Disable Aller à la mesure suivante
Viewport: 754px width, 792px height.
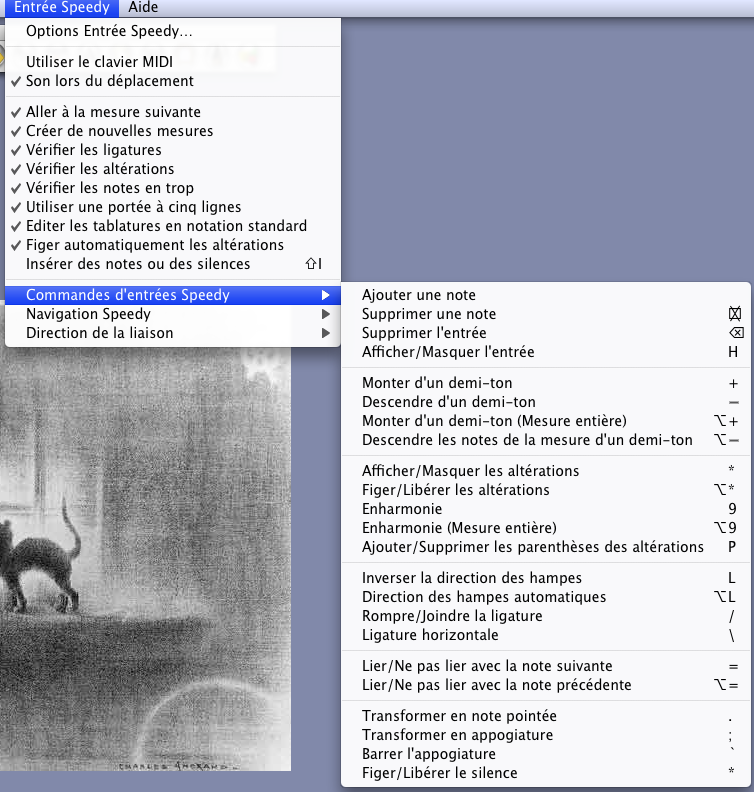coord(113,112)
